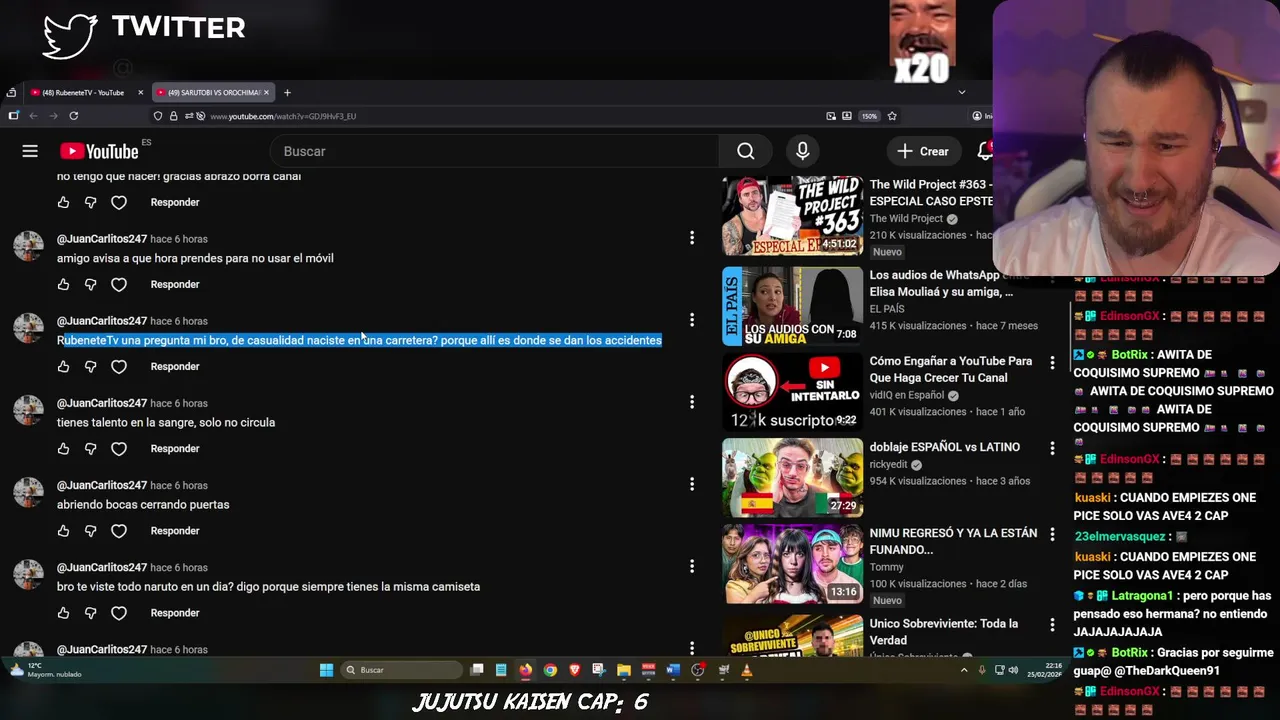This screenshot has height=720, width=1280.
Task: Open options for 'Unico Sobreviviente' video
Action: point(1052,624)
